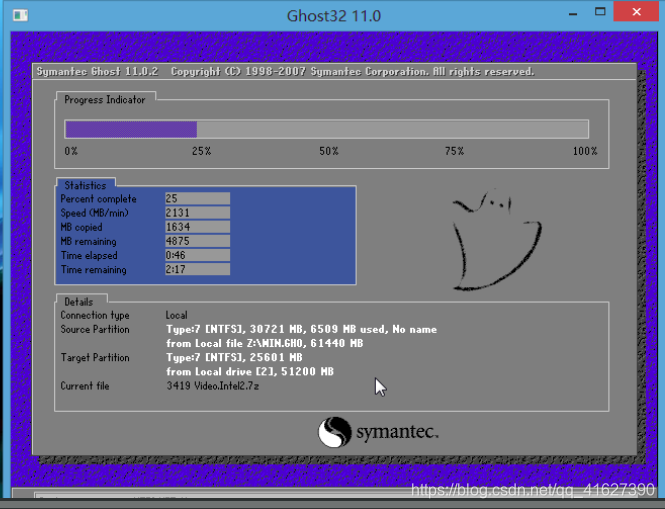Click the 'Speed (MB/min)' label
This screenshot has height=509, width=665.
click(94, 213)
